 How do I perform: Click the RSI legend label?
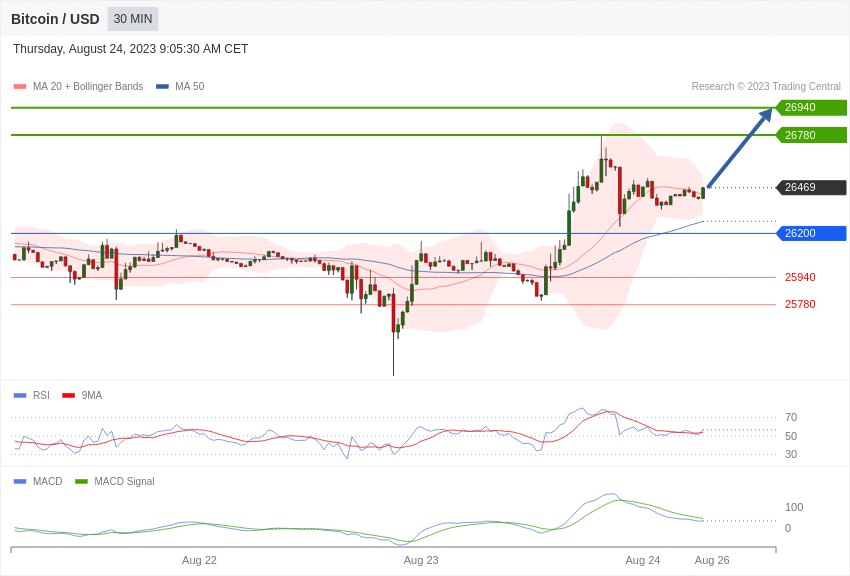41,396
